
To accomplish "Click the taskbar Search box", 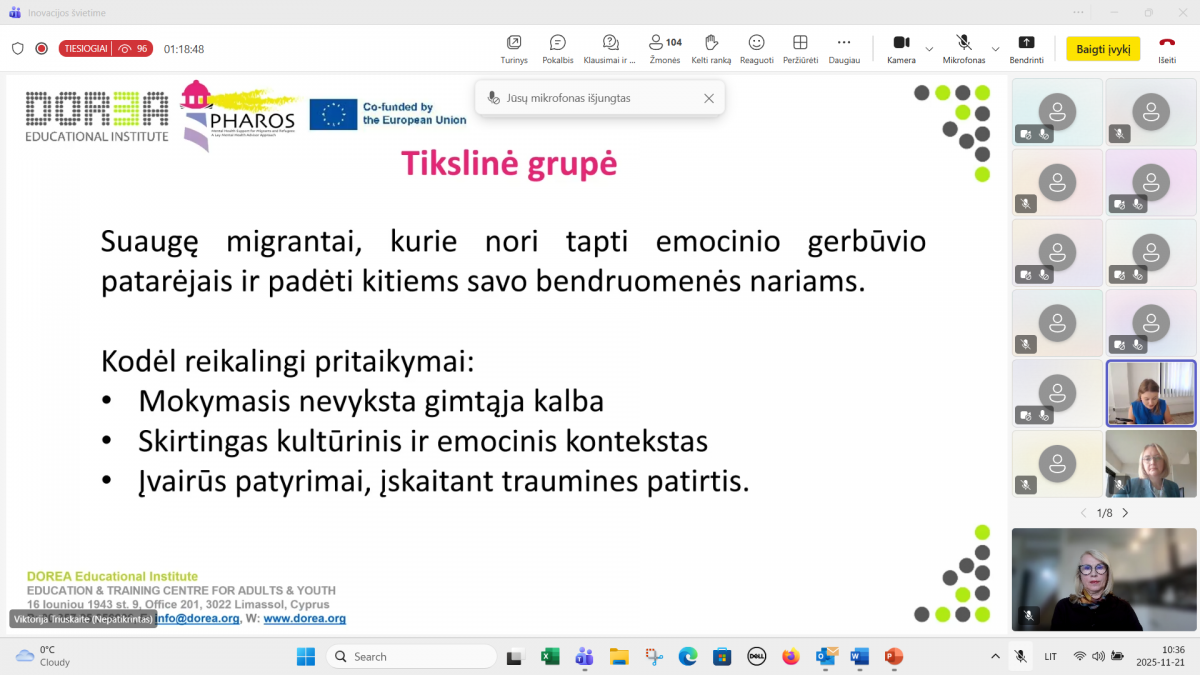I will pos(411,657).
